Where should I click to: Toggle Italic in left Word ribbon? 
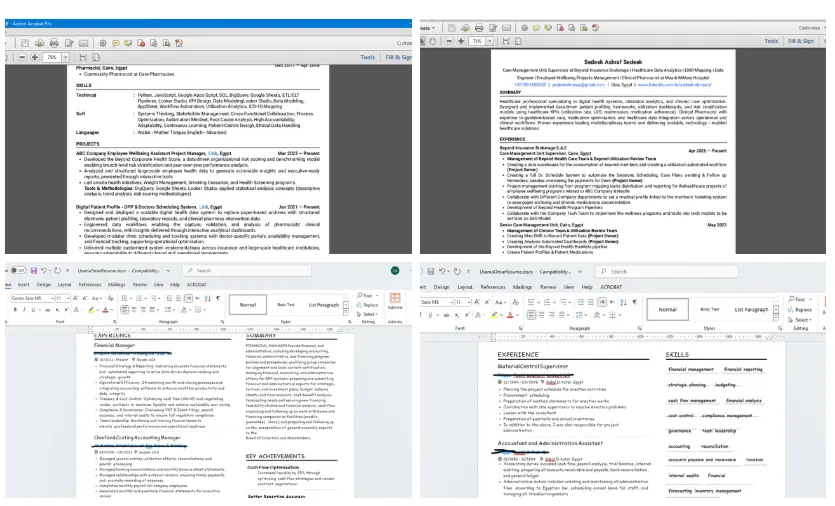[x=24, y=310]
